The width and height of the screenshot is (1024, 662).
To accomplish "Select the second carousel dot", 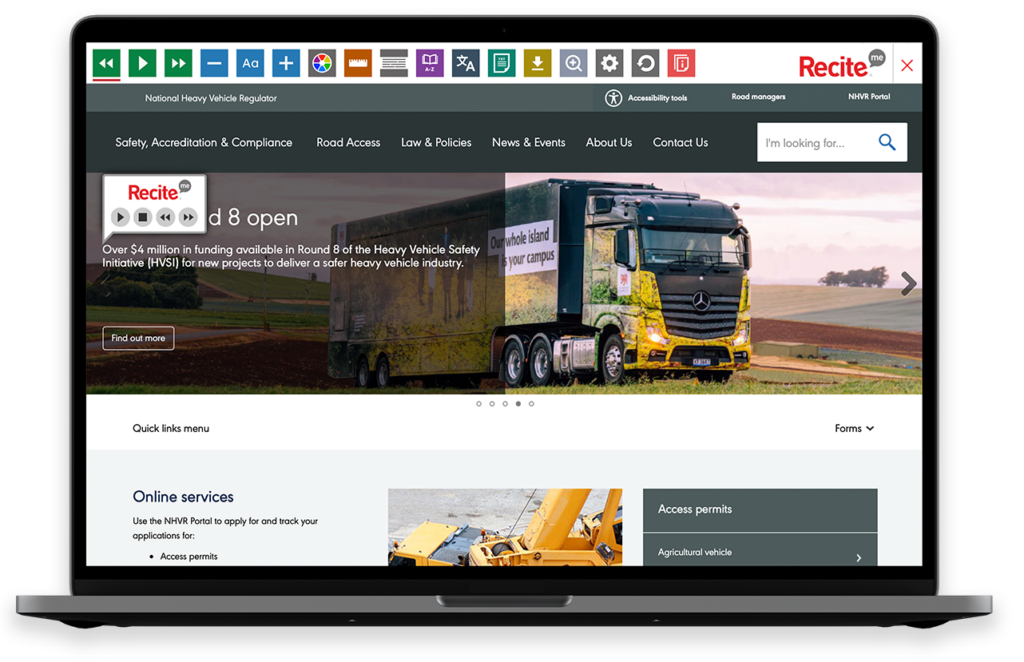I will click(x=492, y=404).
